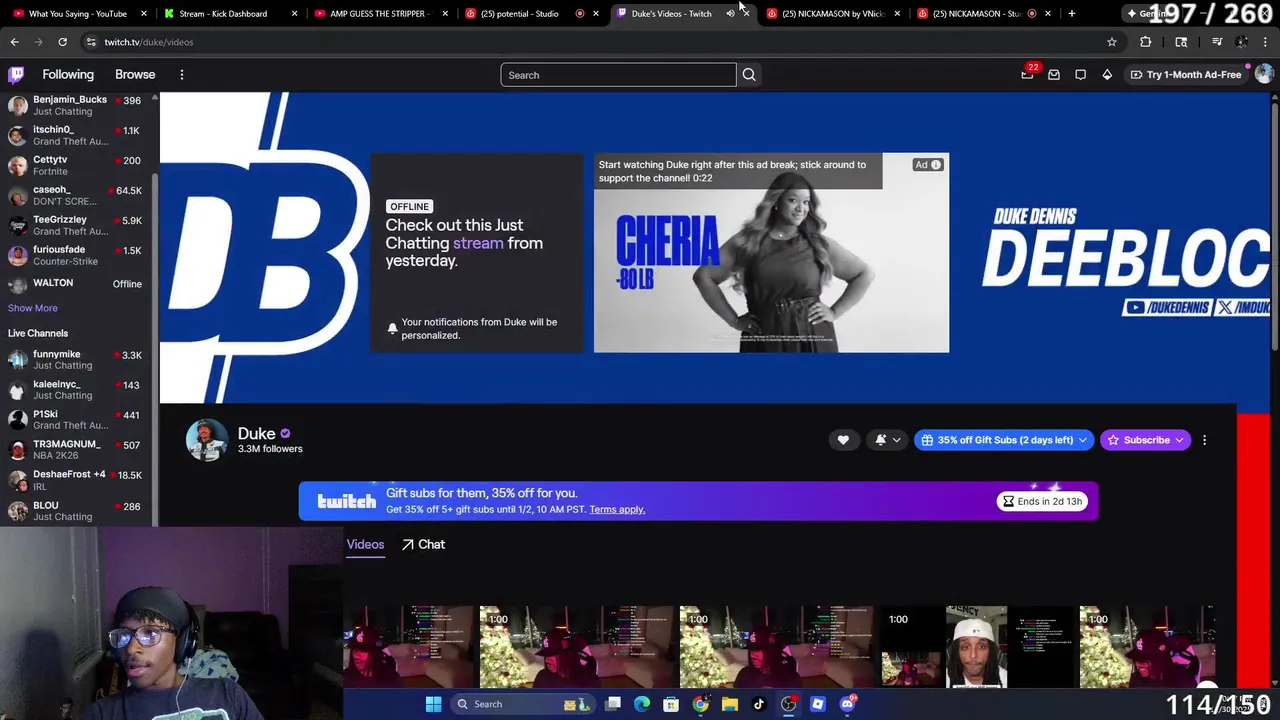
Task: Open the Chrome three-dot menu
Action: pos(1266,42)
